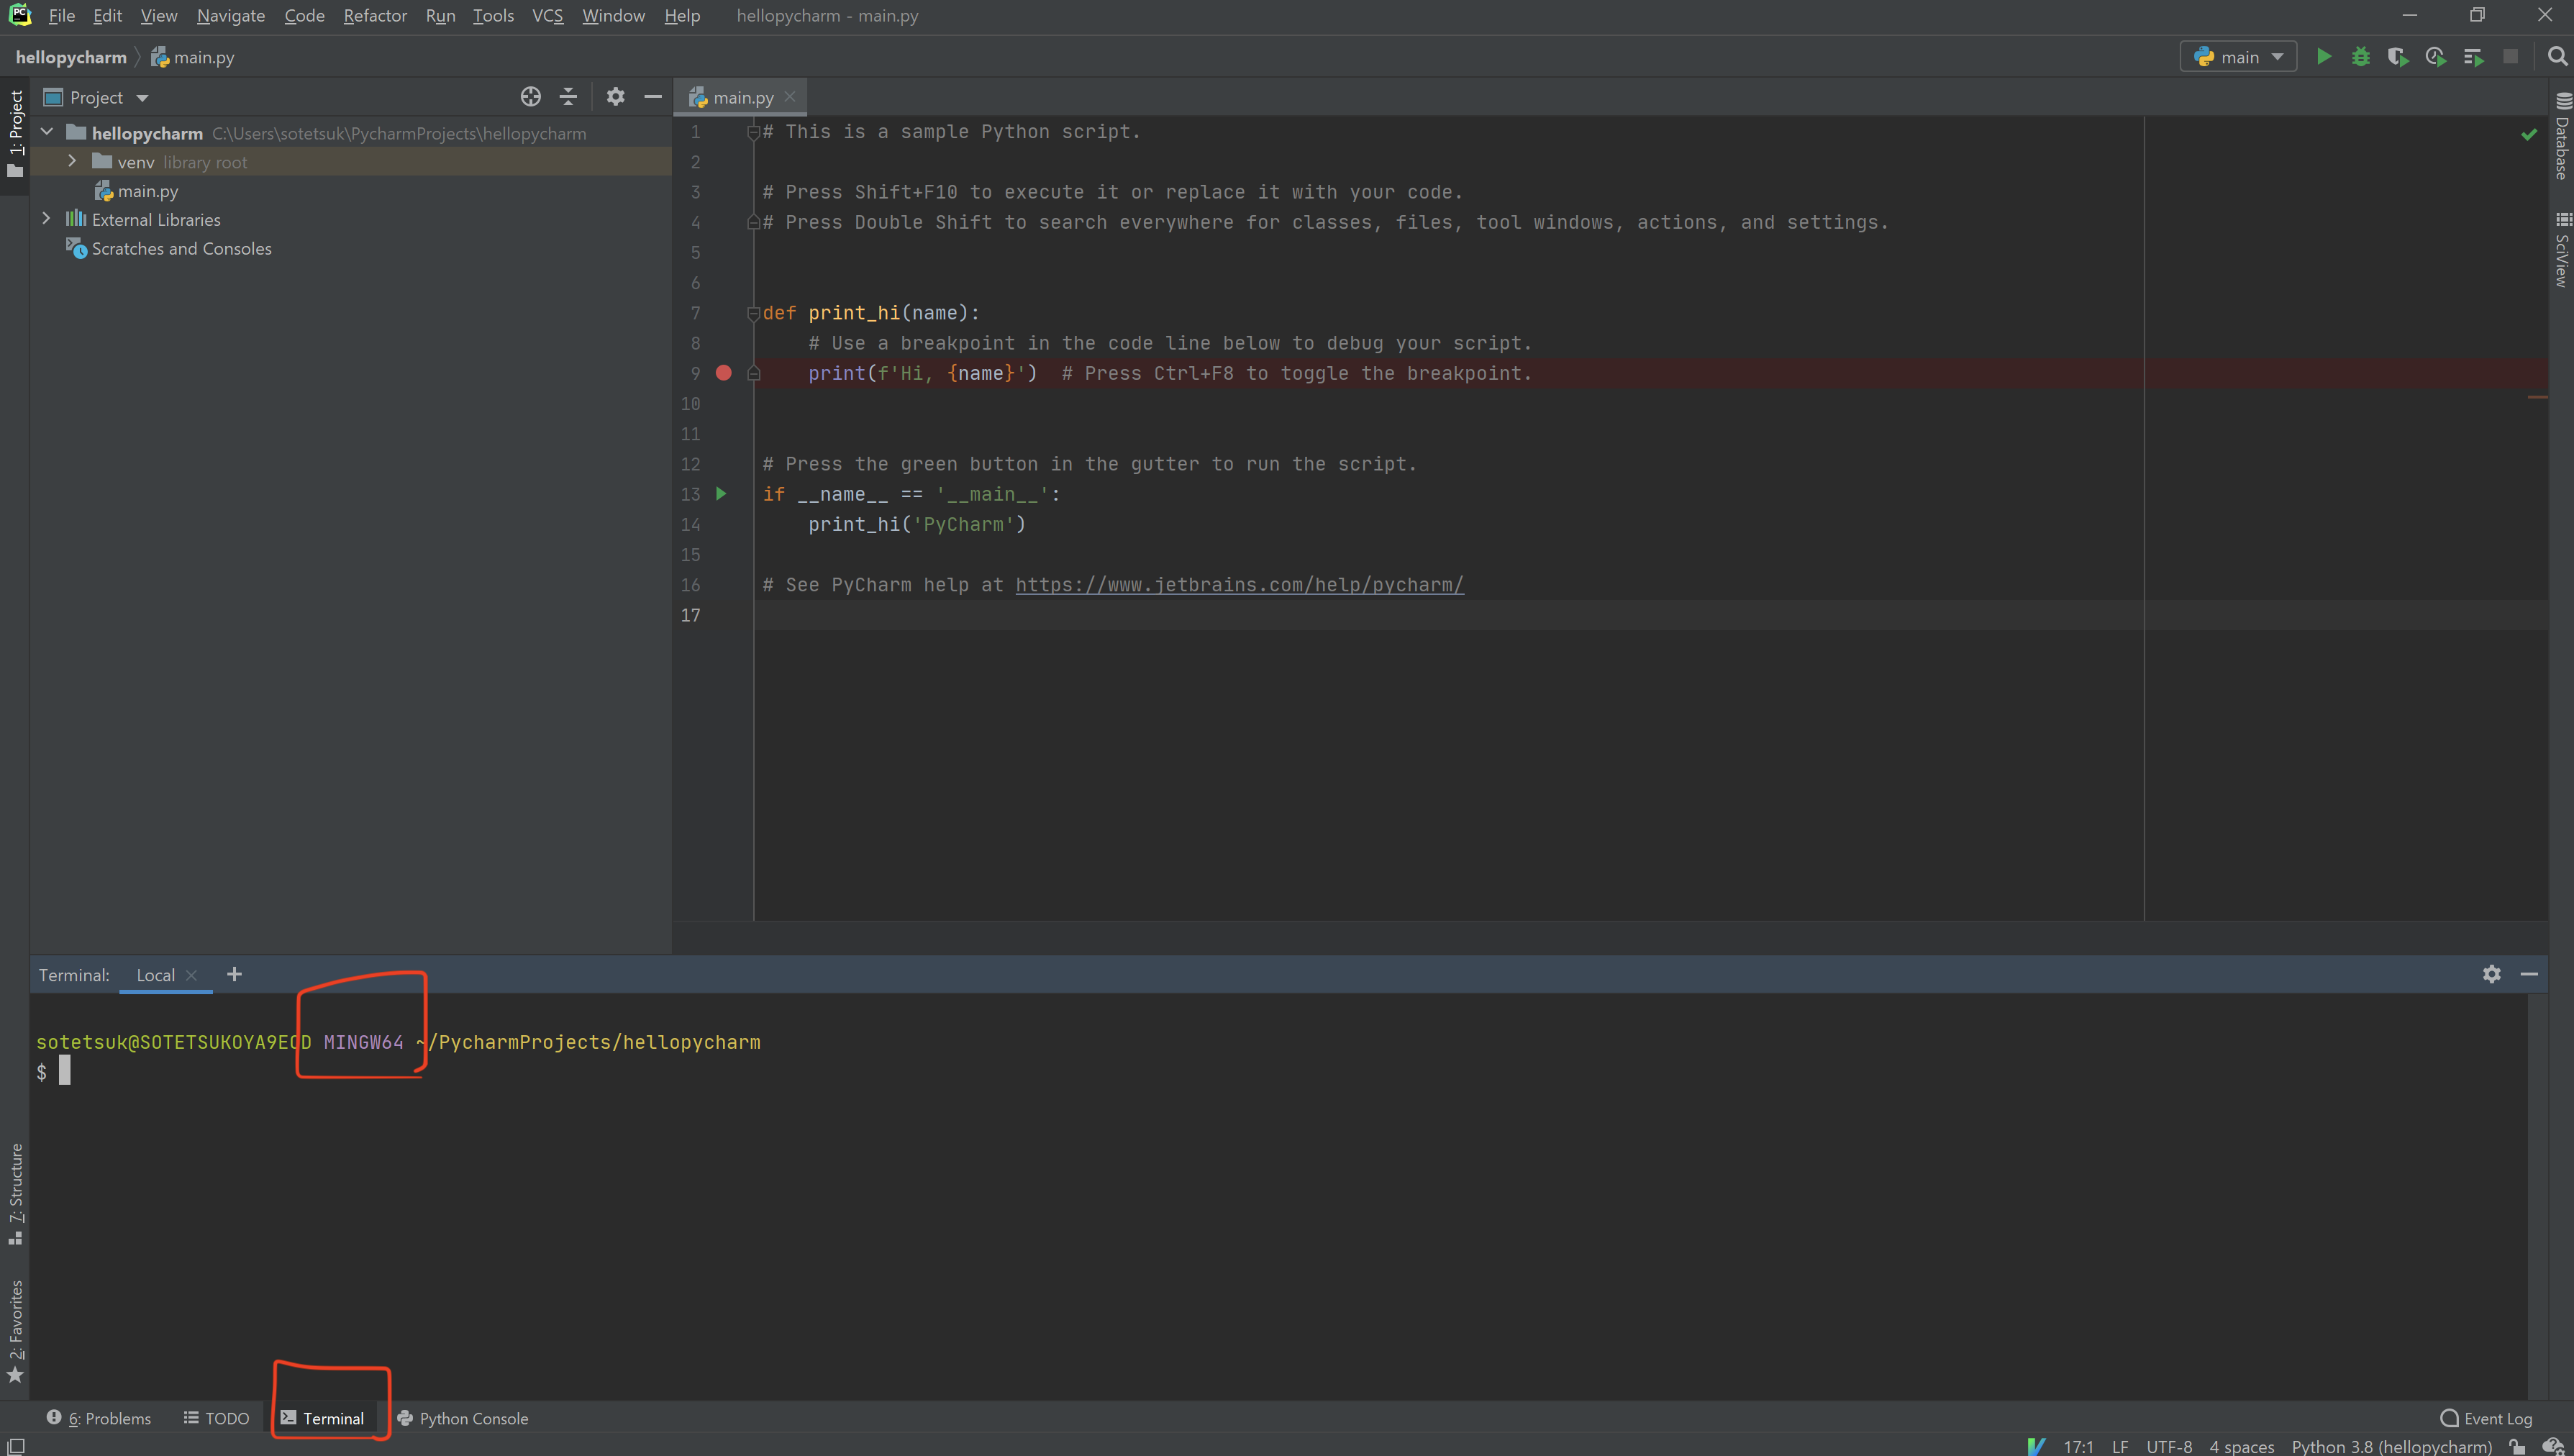2574x1456 pixels.
Task: Switch the Python 3.8 (hellopycharm) interpreter
Action: (x=2392, y=1446)
